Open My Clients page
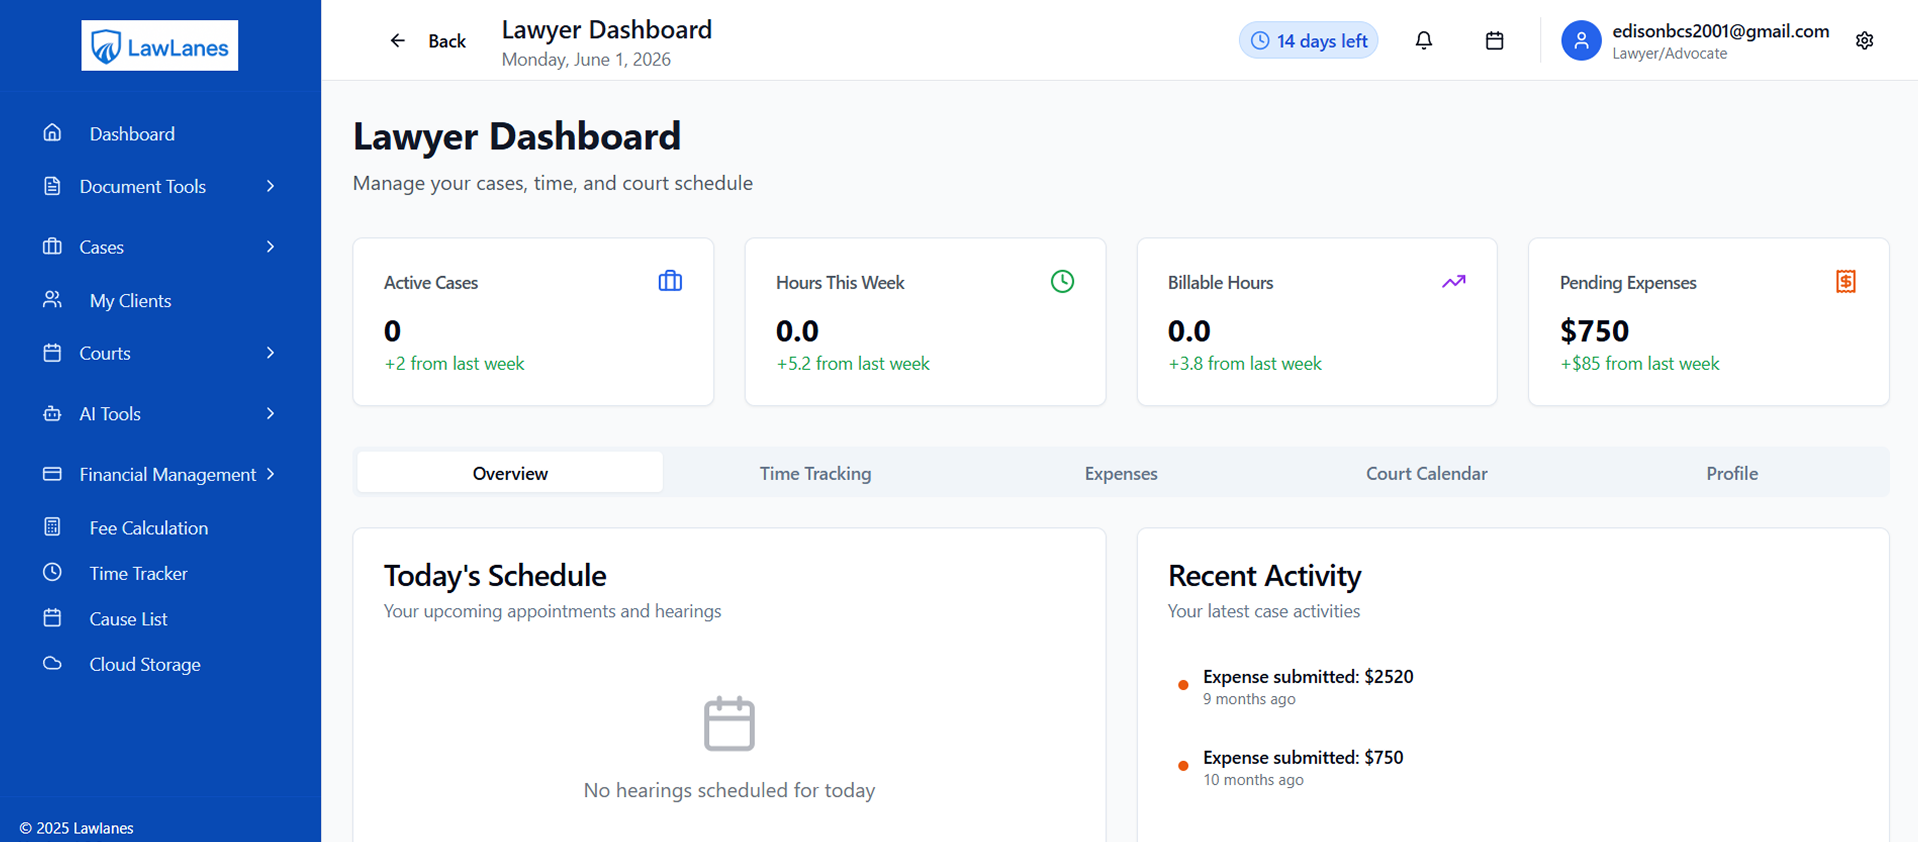Screen dimensions: 1918x842 point(130,301)
